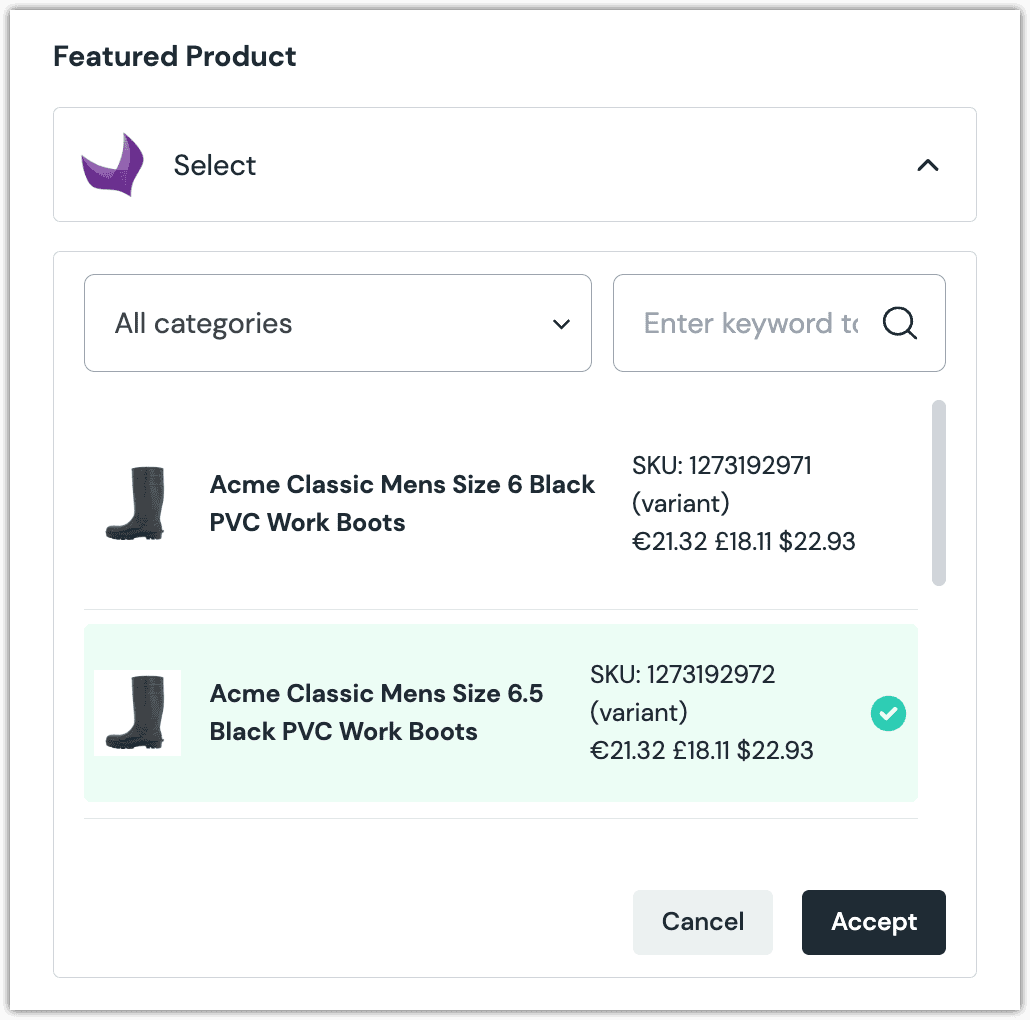Image resolution: width=1030 pixels, height=1020 pixels.
Task: Click the Size 6 price line €21.32
Action: click(x=743, y=541)
